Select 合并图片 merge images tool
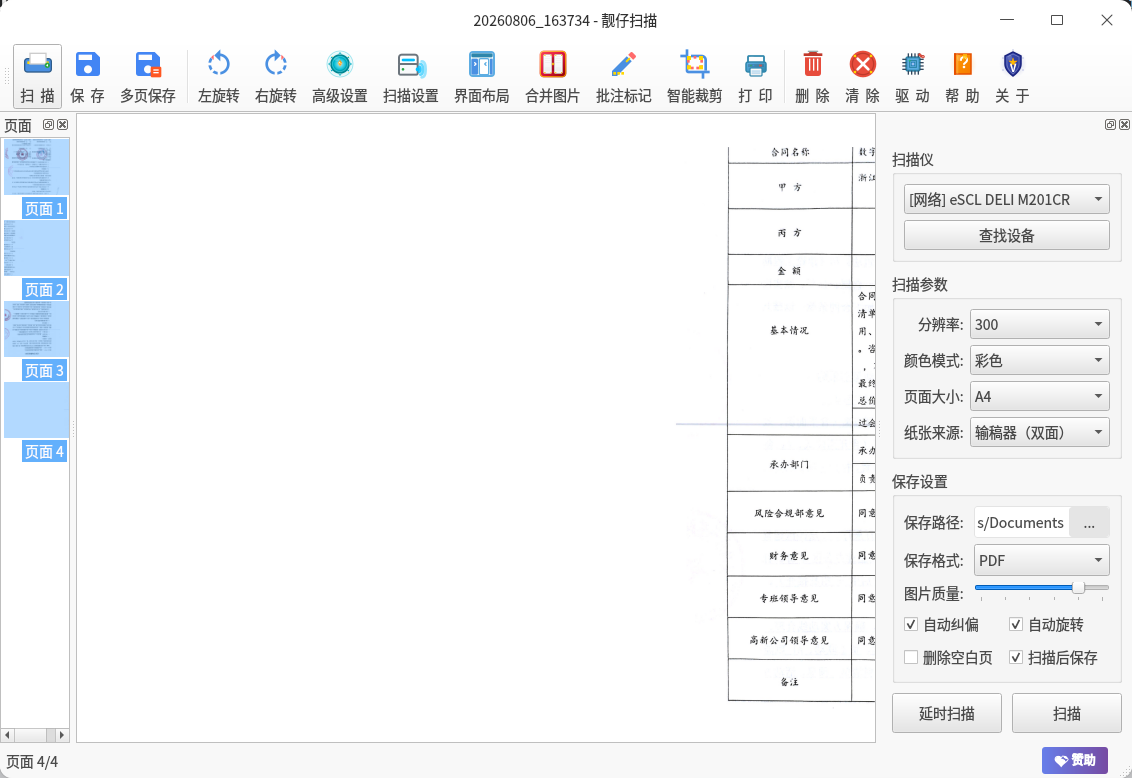 point(552,76)
